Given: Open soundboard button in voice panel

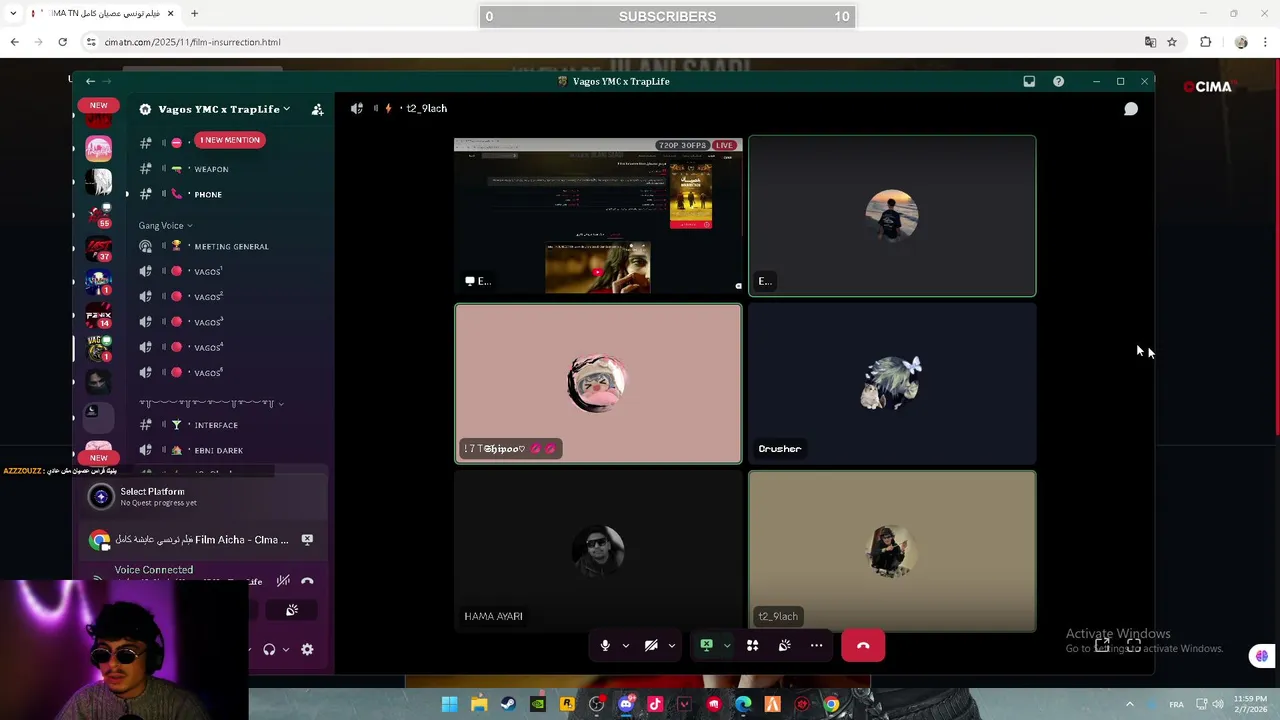Looking at the screenshot, I should tap(292, 610).
